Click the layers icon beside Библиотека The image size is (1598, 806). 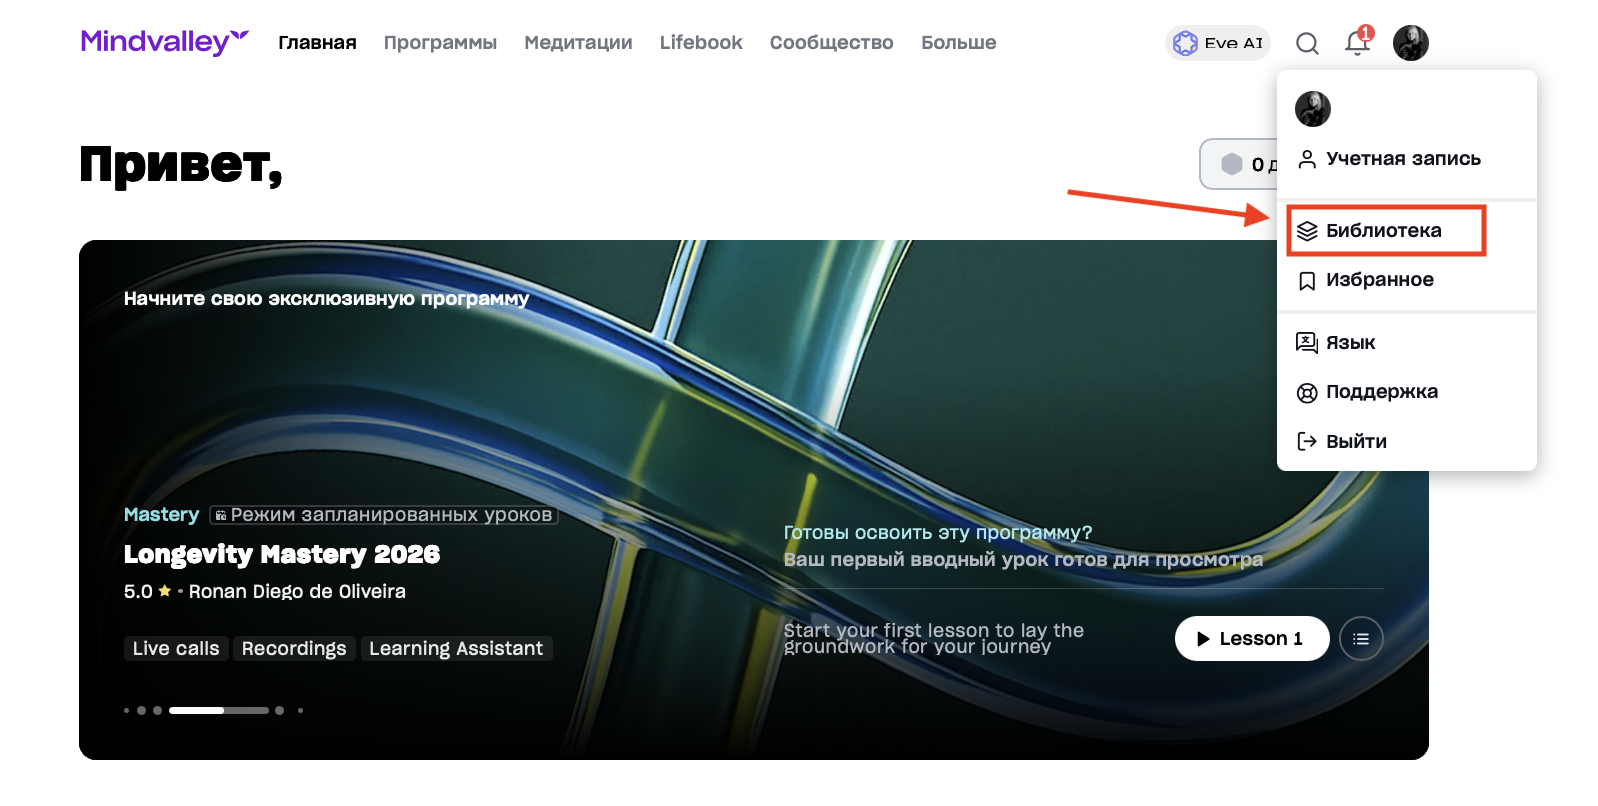(1307, 231)
